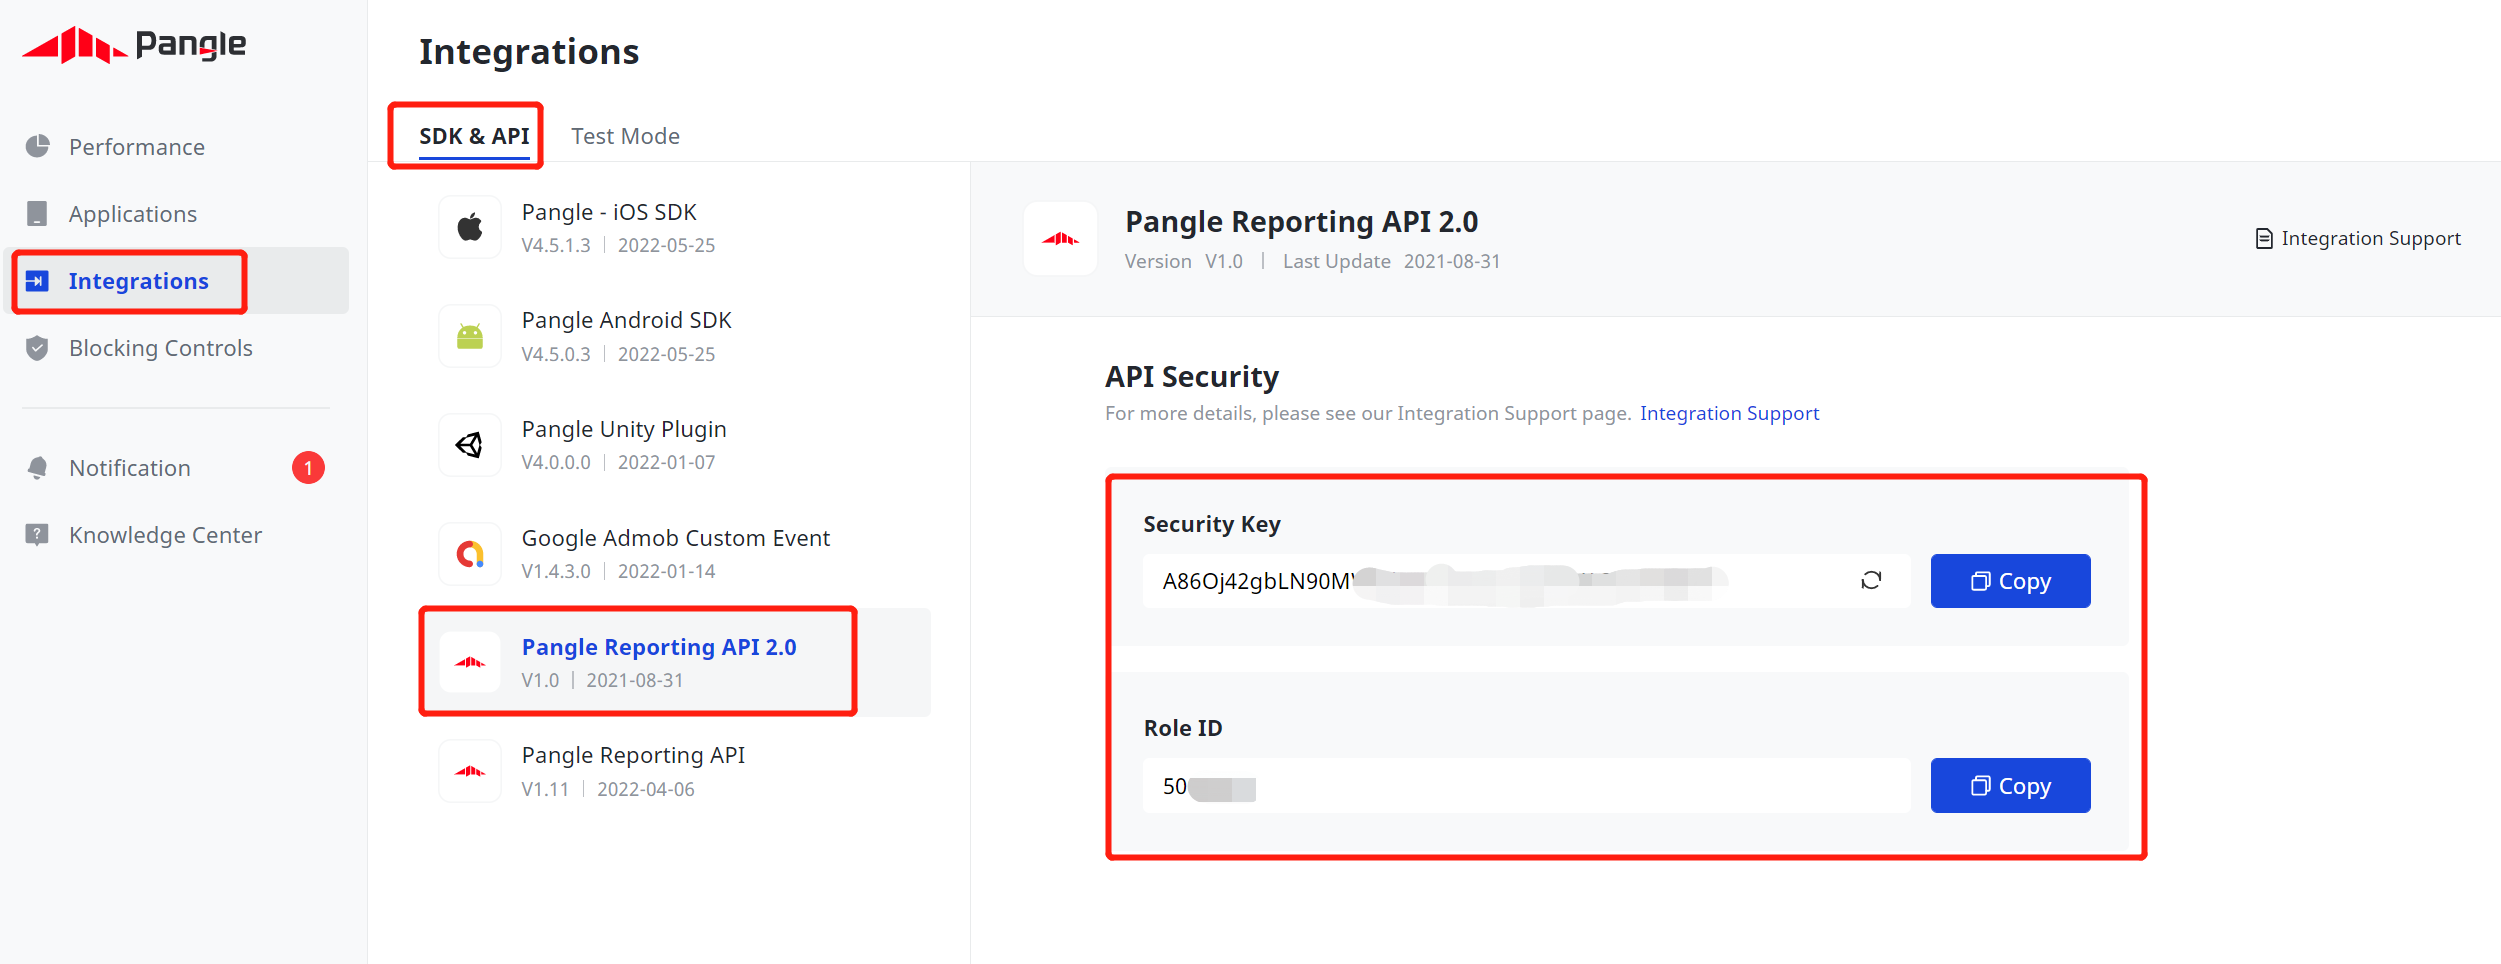Select the Apple iOS SDK icon
Image resolution: width=2501 pixels, height=964 pixels.
coord(470,228)
